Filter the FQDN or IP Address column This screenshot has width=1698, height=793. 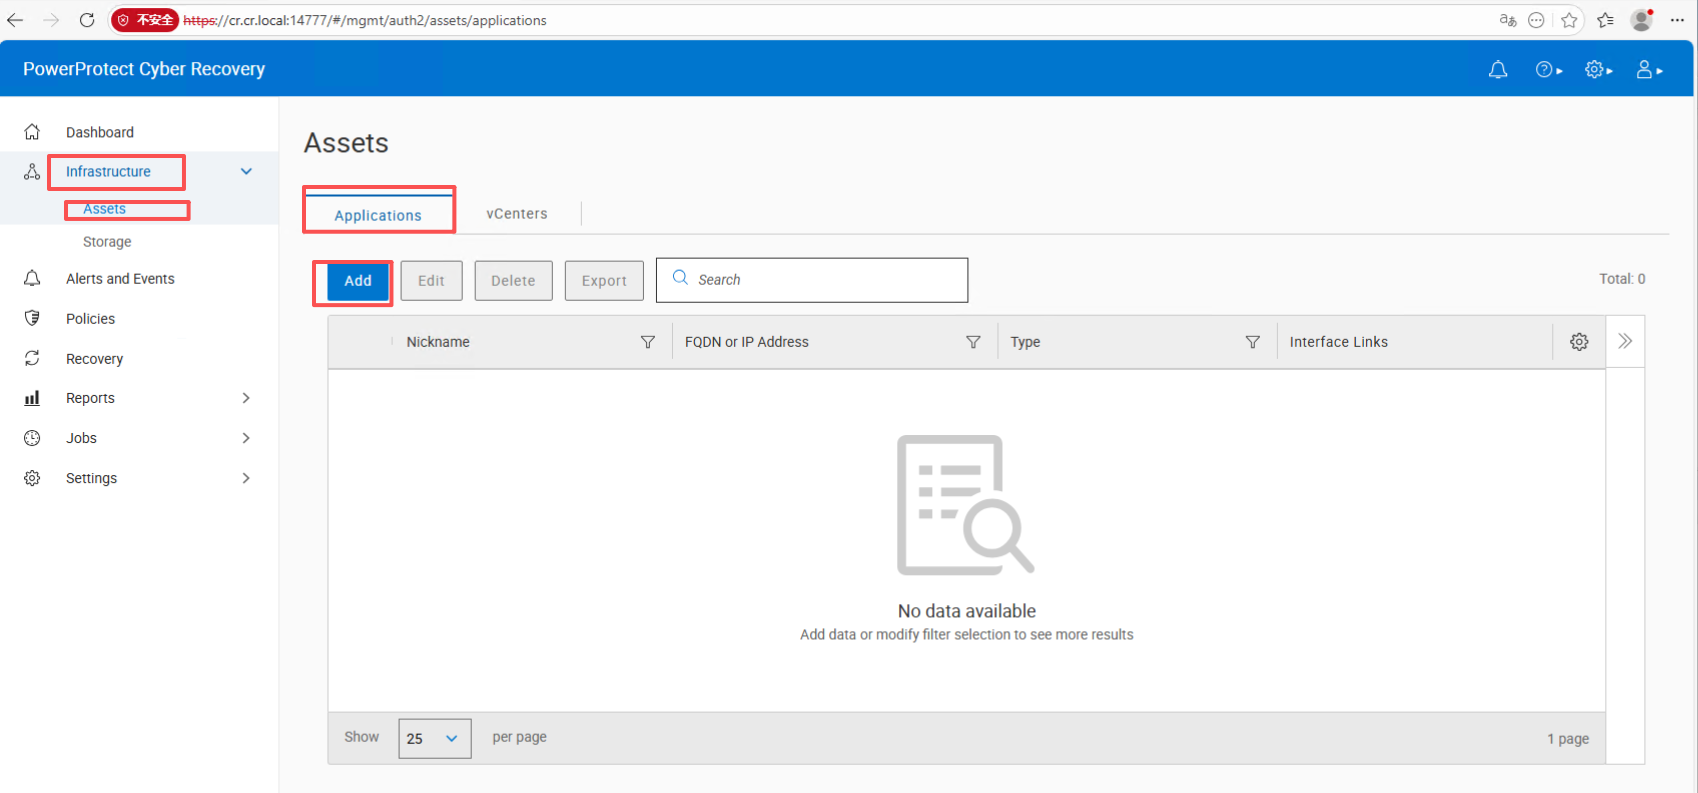pos(973,342)
